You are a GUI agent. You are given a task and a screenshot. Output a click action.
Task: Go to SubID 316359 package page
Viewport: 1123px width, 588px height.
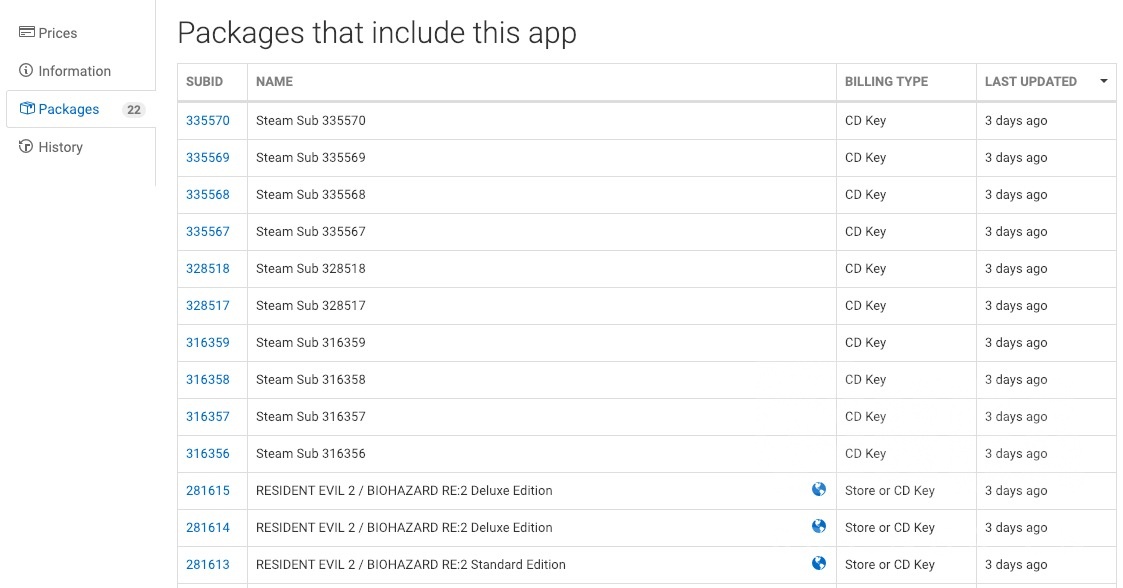(208, 343)
